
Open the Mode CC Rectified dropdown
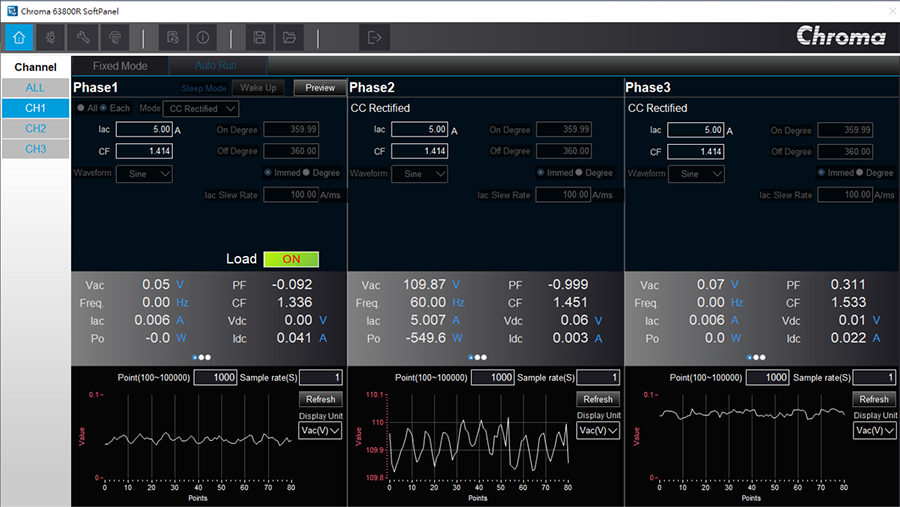point(201,109)
